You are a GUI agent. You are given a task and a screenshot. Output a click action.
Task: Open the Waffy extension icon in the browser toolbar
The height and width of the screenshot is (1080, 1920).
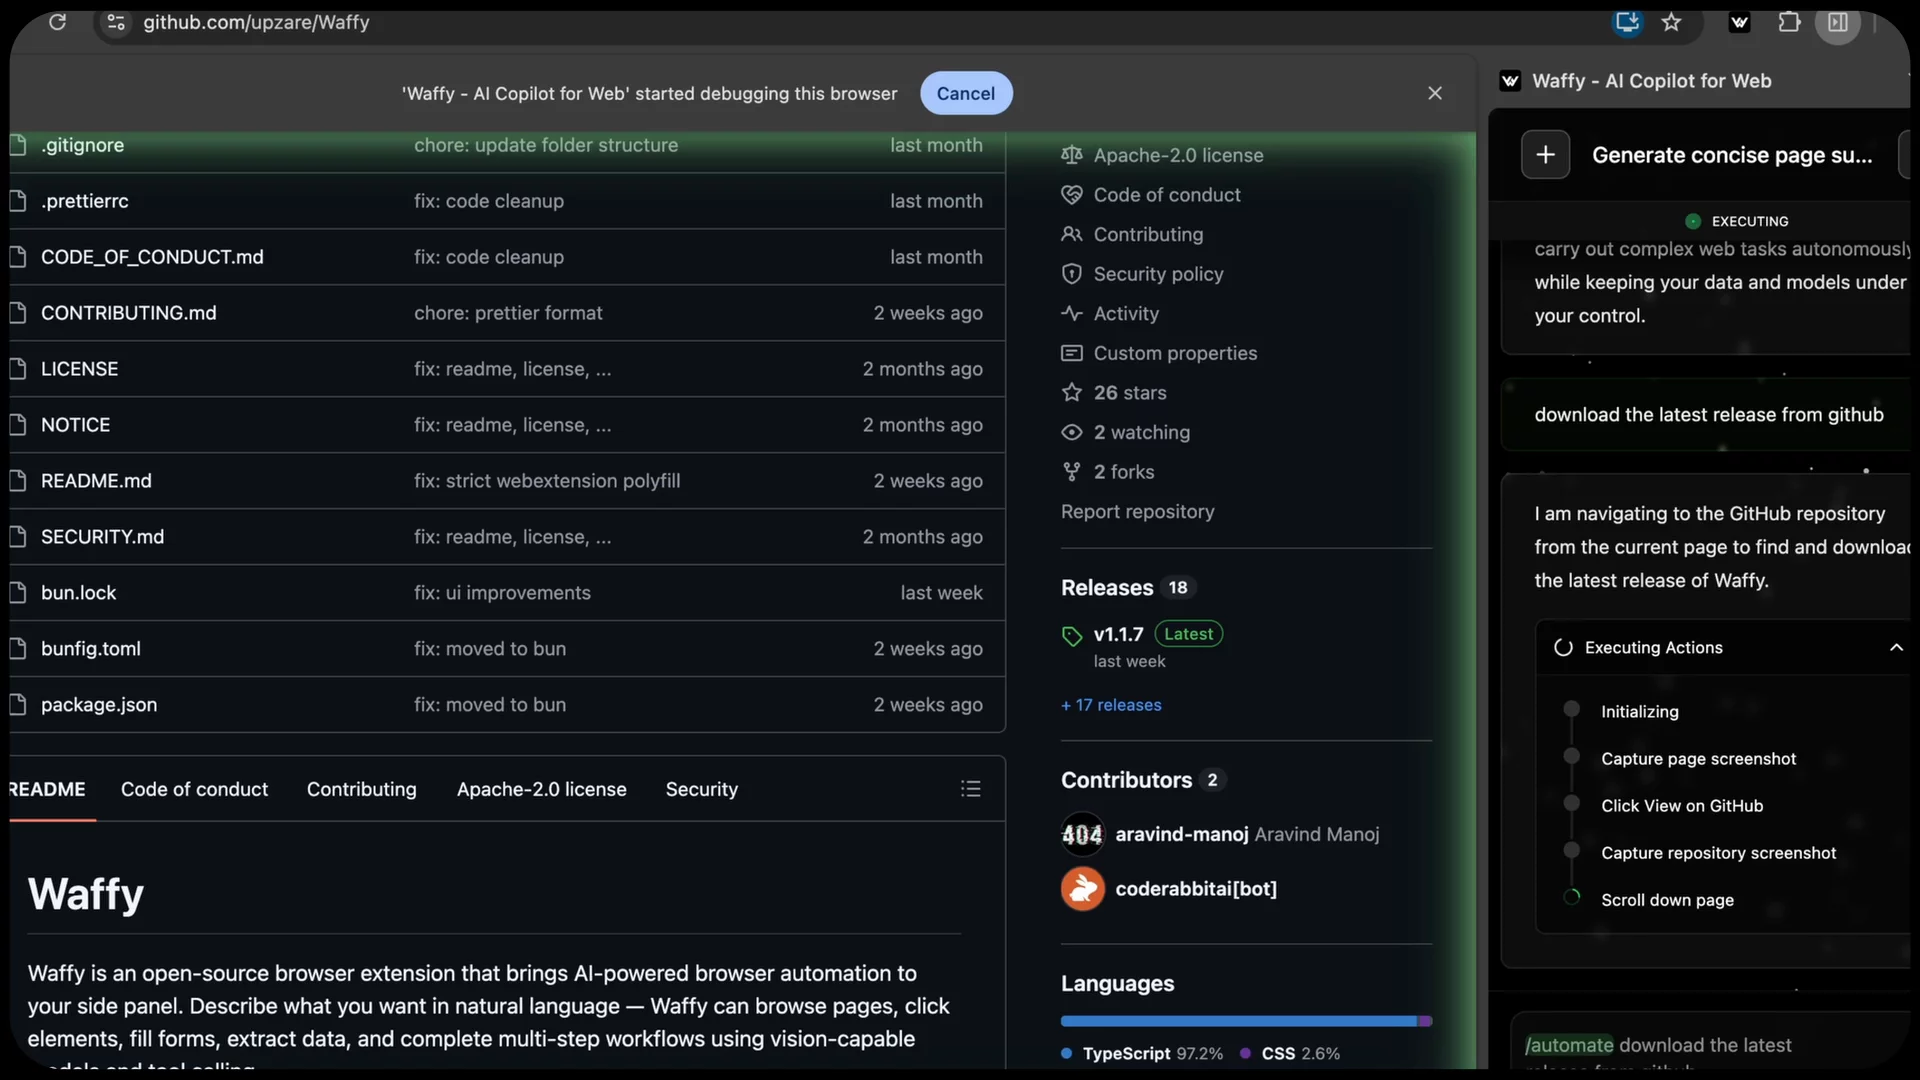1739,22
